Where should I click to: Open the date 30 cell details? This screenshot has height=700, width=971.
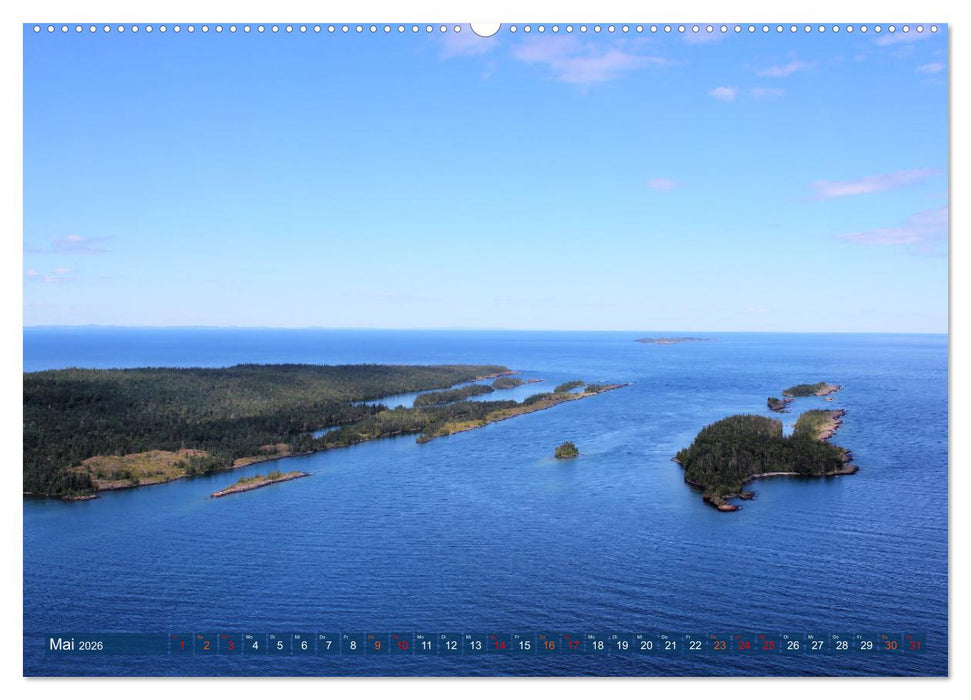(889, 644)
